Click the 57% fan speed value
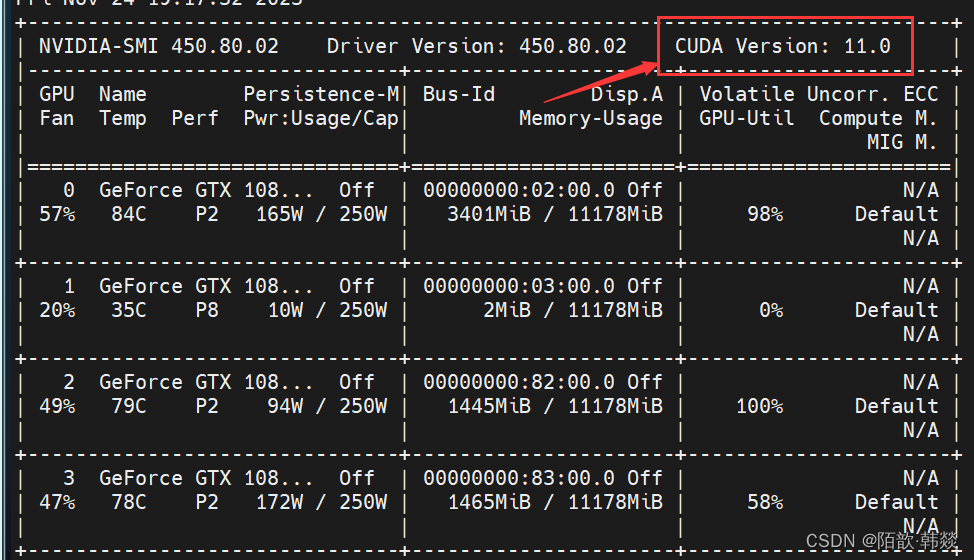The width and height of the screenshot is (974, 560). 57,214
